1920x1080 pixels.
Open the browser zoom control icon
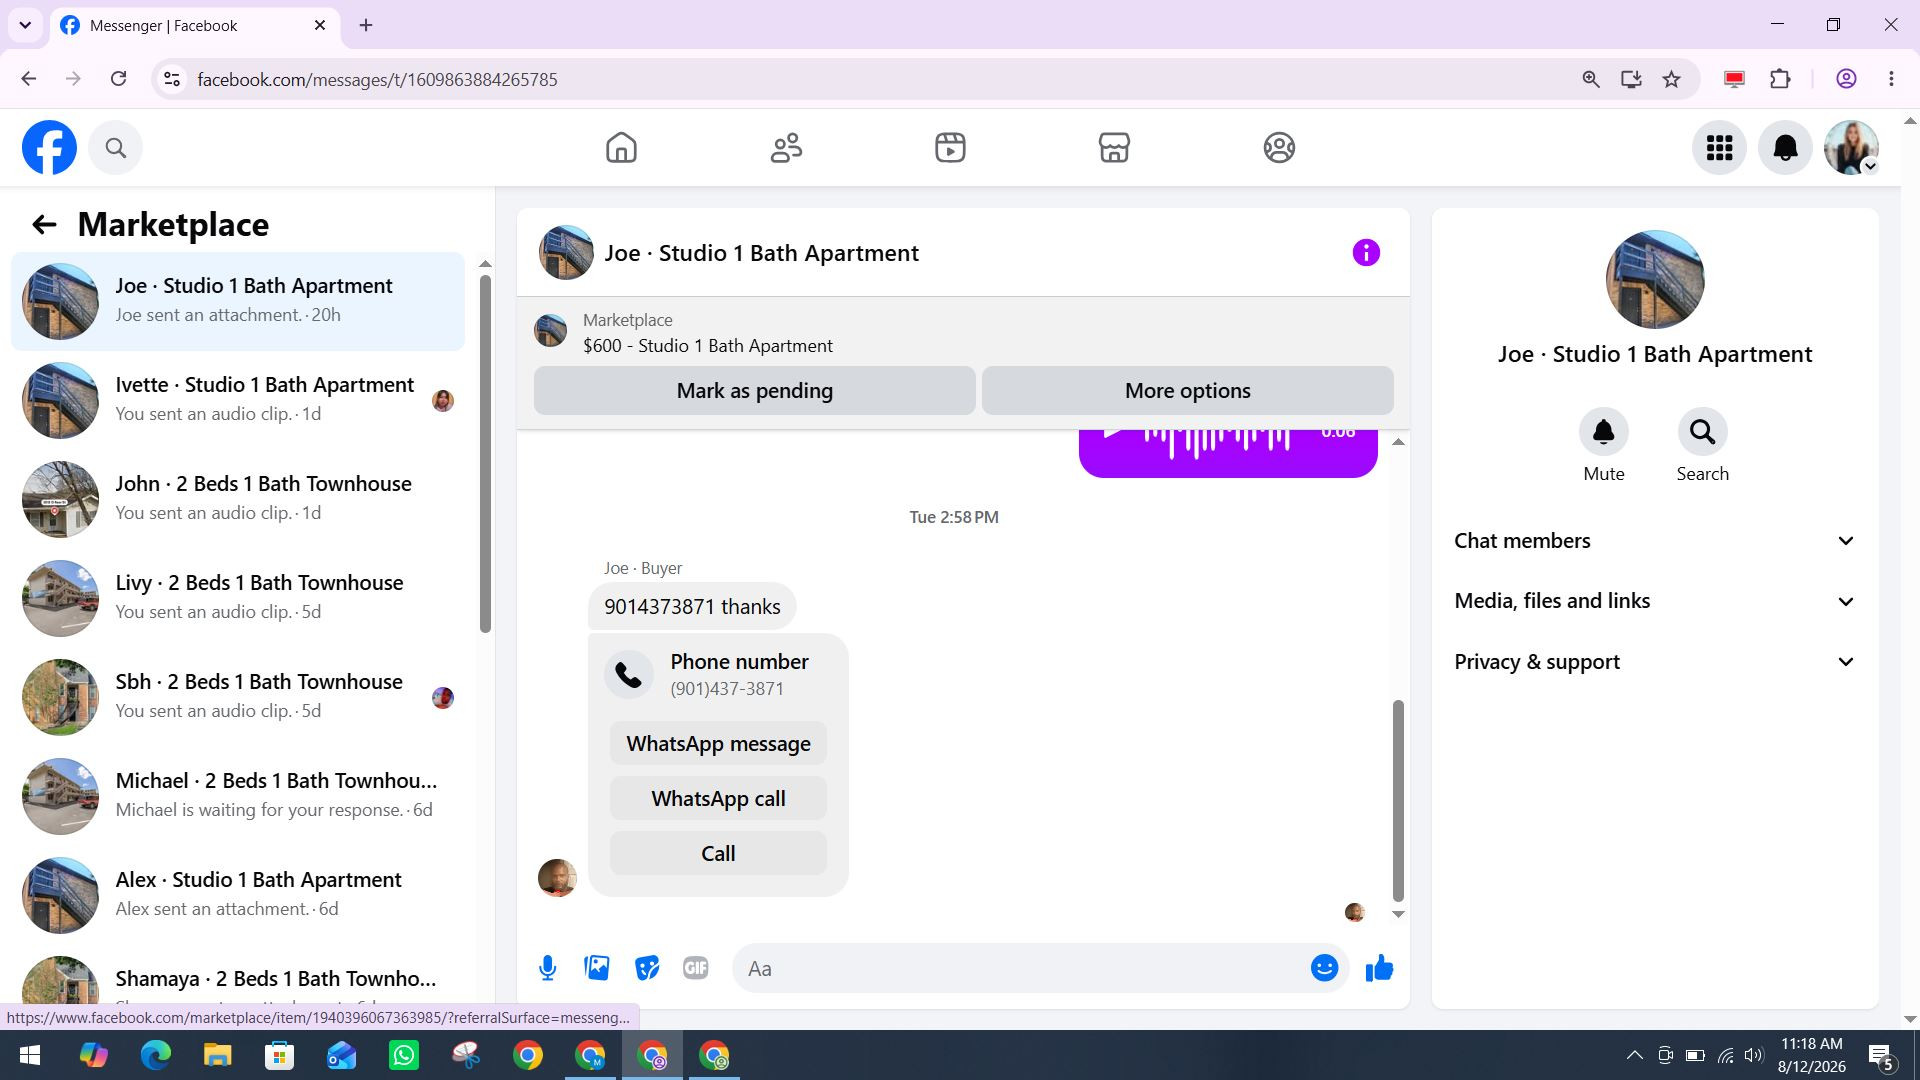(x=1591, y=79)
